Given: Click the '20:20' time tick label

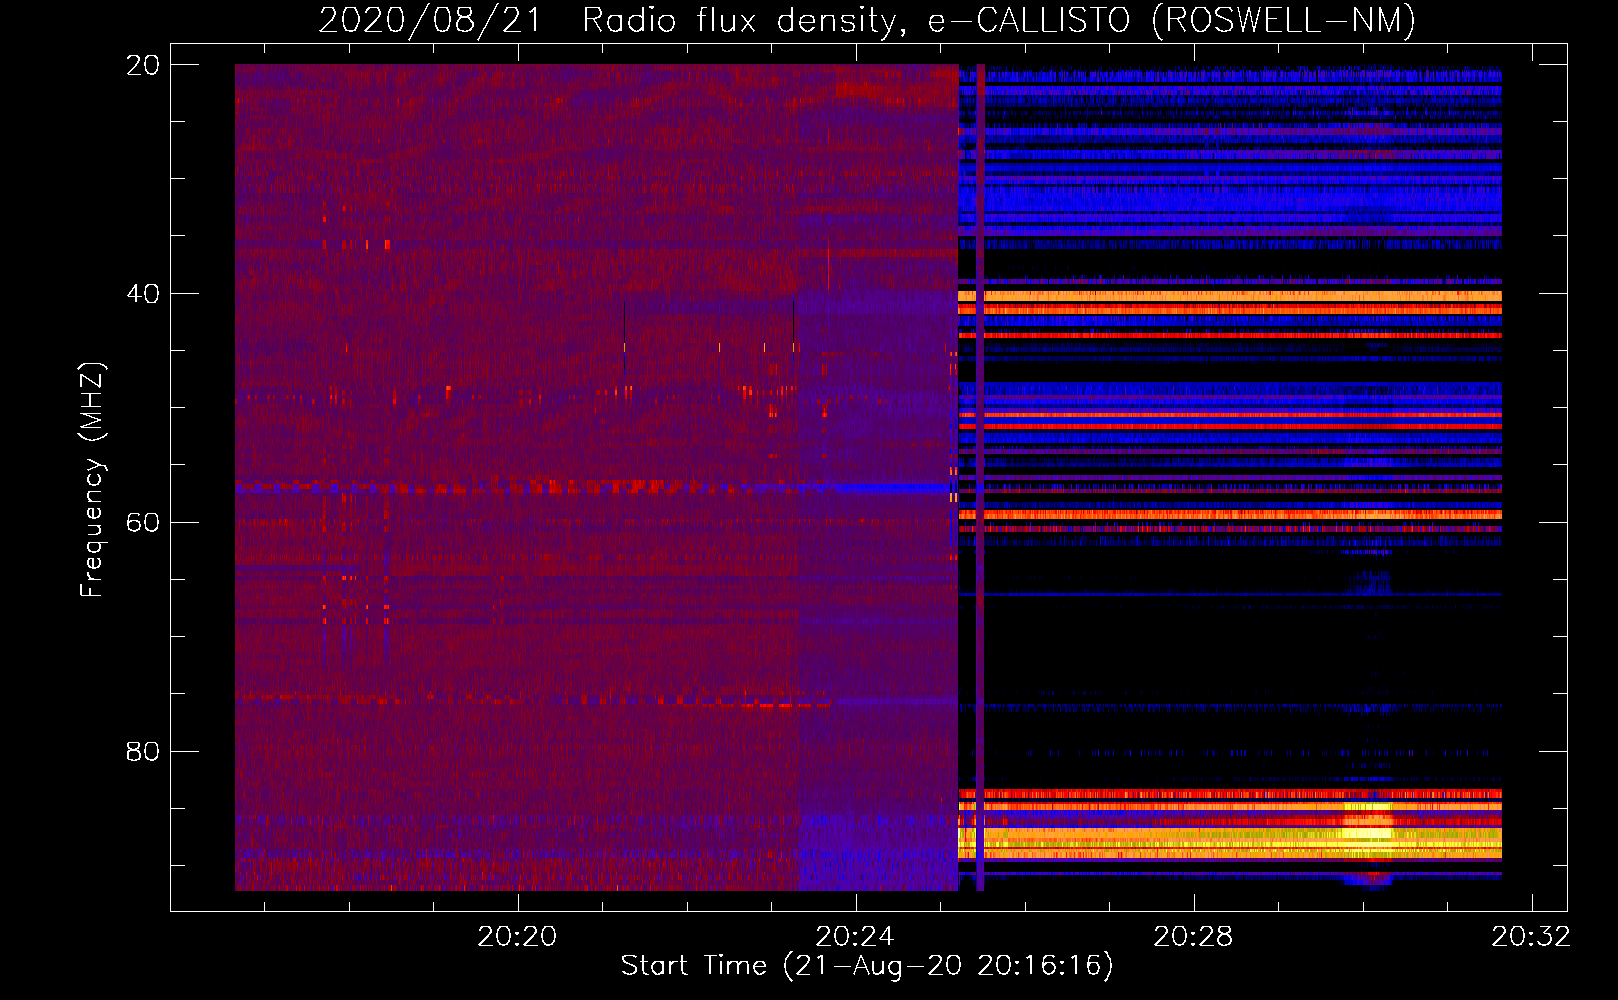Looking at the screenshot, I should (517, 937).
